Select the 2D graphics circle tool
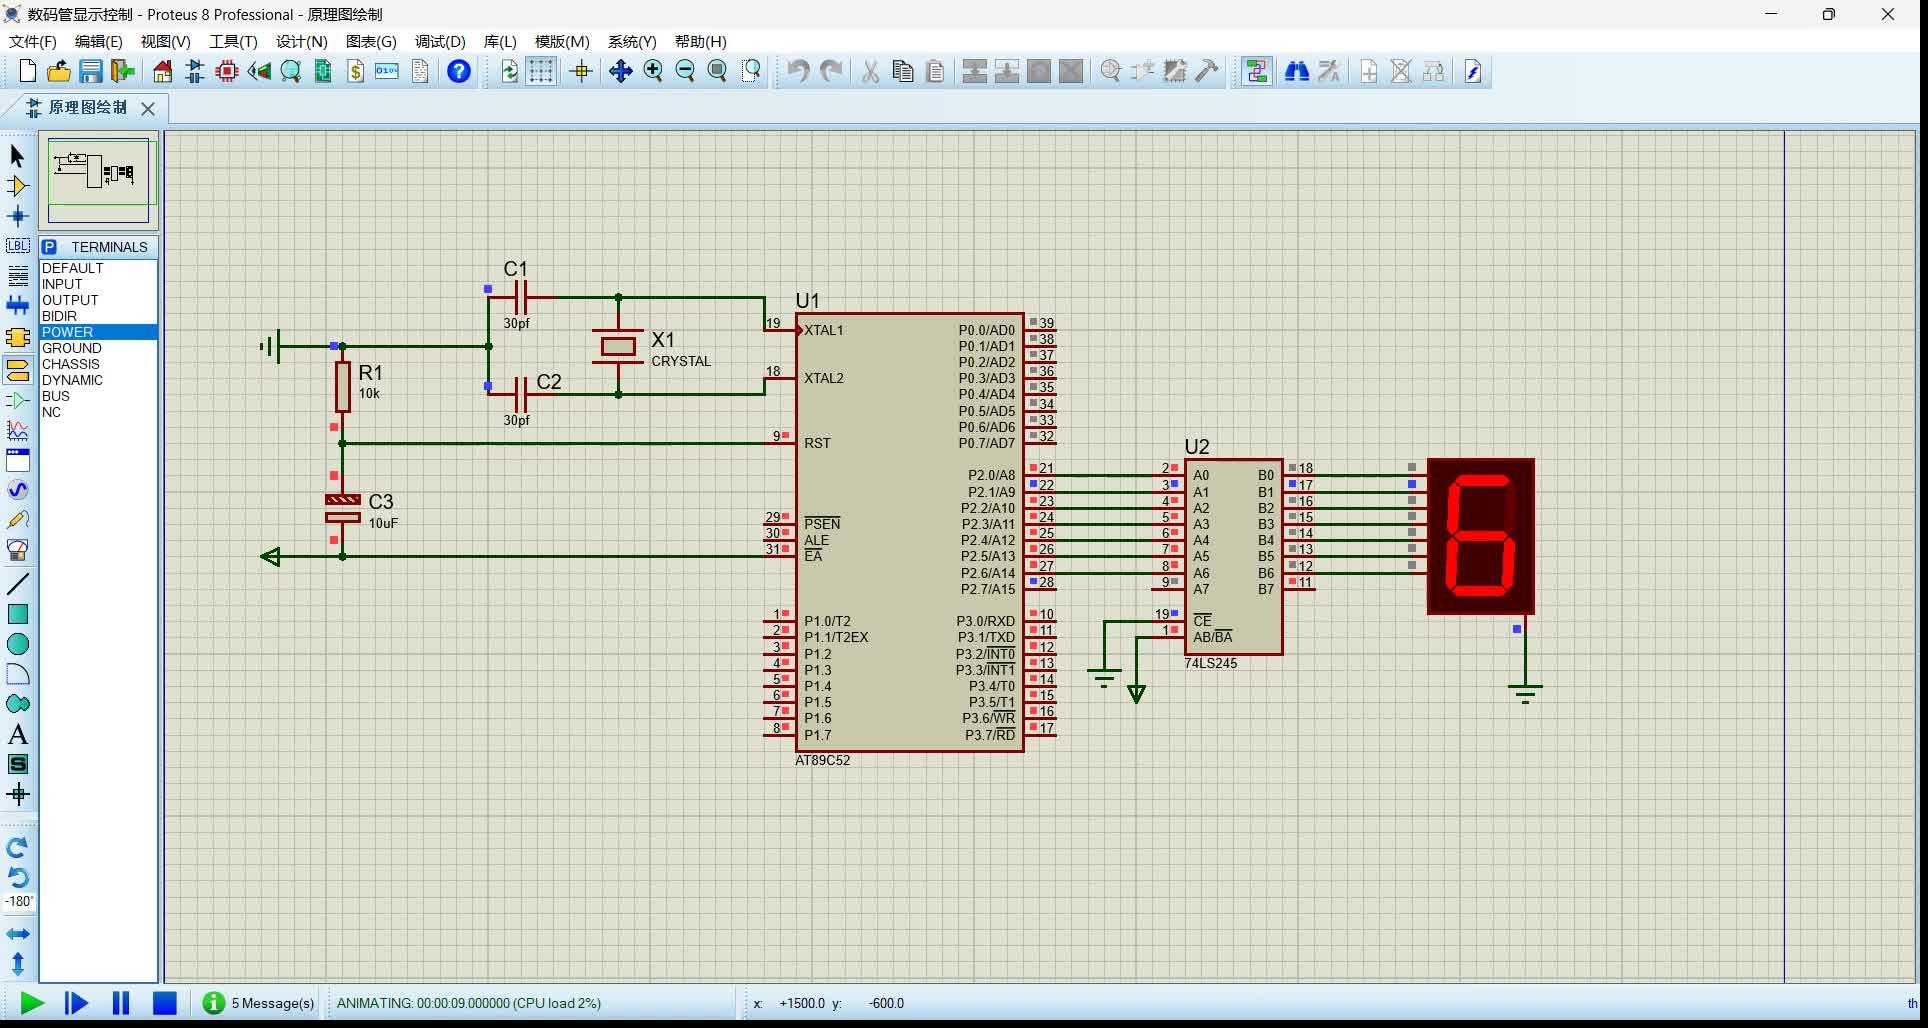The height and width of the screenshot is (1028, 1928). point(17,644)
